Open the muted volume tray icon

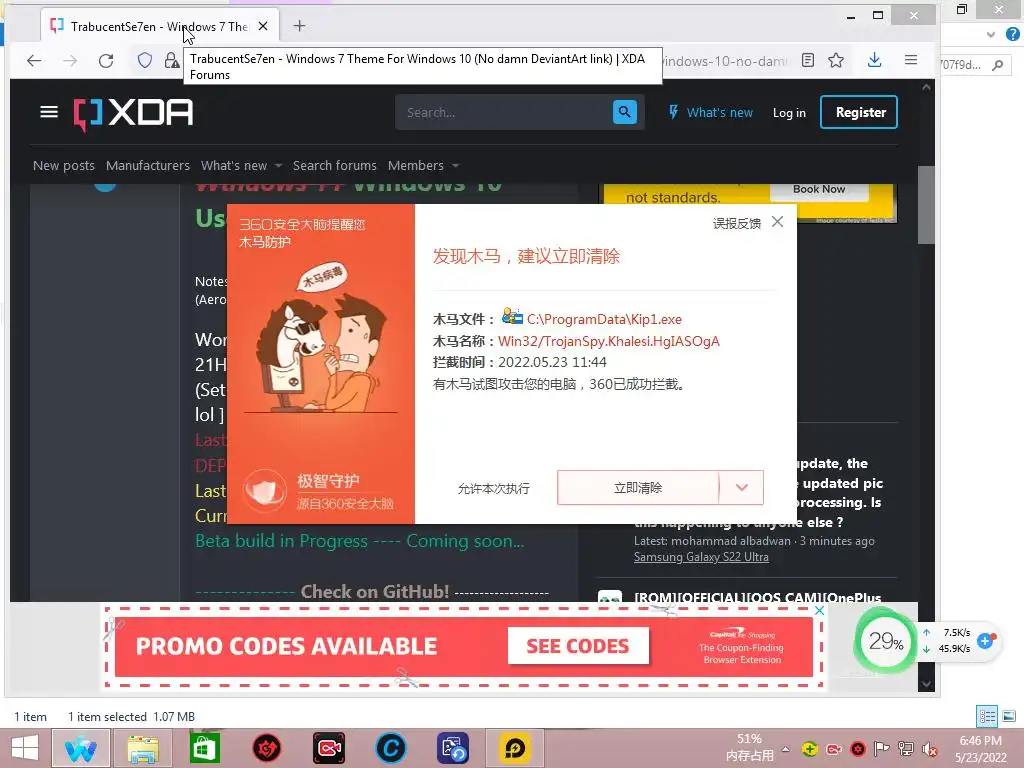coord(929,750)
